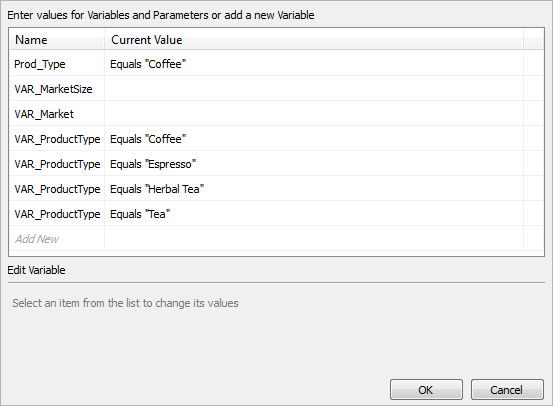553x406 pixels.
Task: Click the first VAR_ProductType name cell
Action: tap(57, 139)
